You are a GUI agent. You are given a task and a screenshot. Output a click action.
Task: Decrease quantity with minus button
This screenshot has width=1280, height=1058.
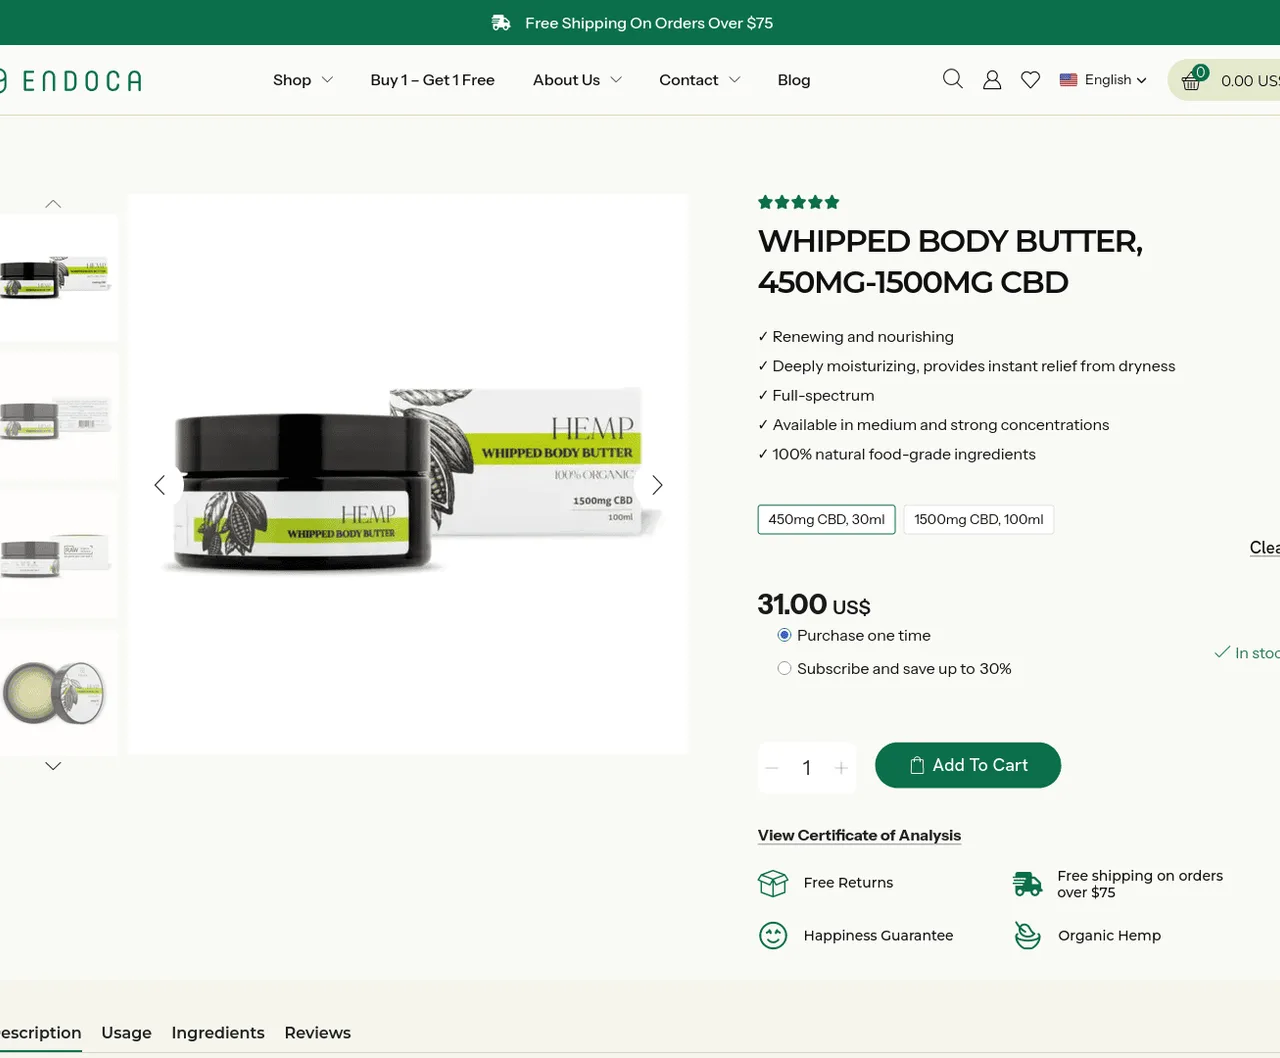coord(772,768)
